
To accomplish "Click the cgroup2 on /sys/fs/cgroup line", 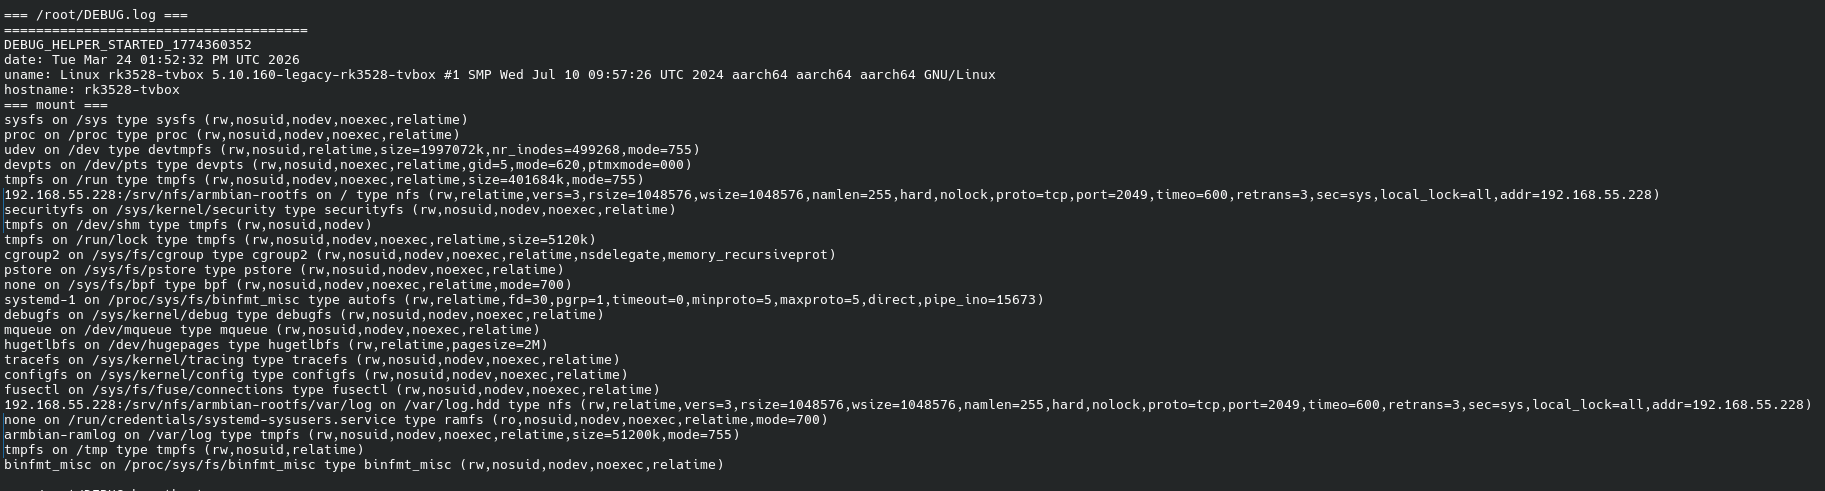I will (x=419, y=255).
